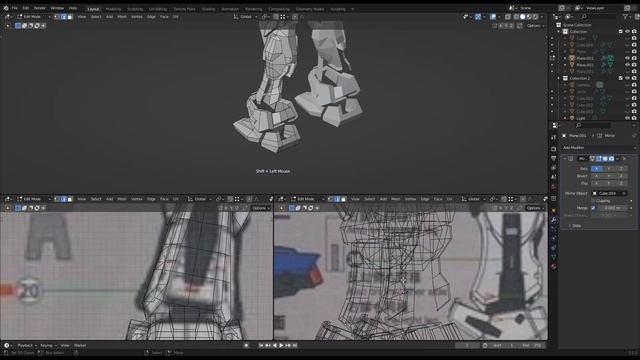This screenshot has height=360, width=640.
Task: Switch to the Shading workspace tab
Action: click(x=208, y=9)
